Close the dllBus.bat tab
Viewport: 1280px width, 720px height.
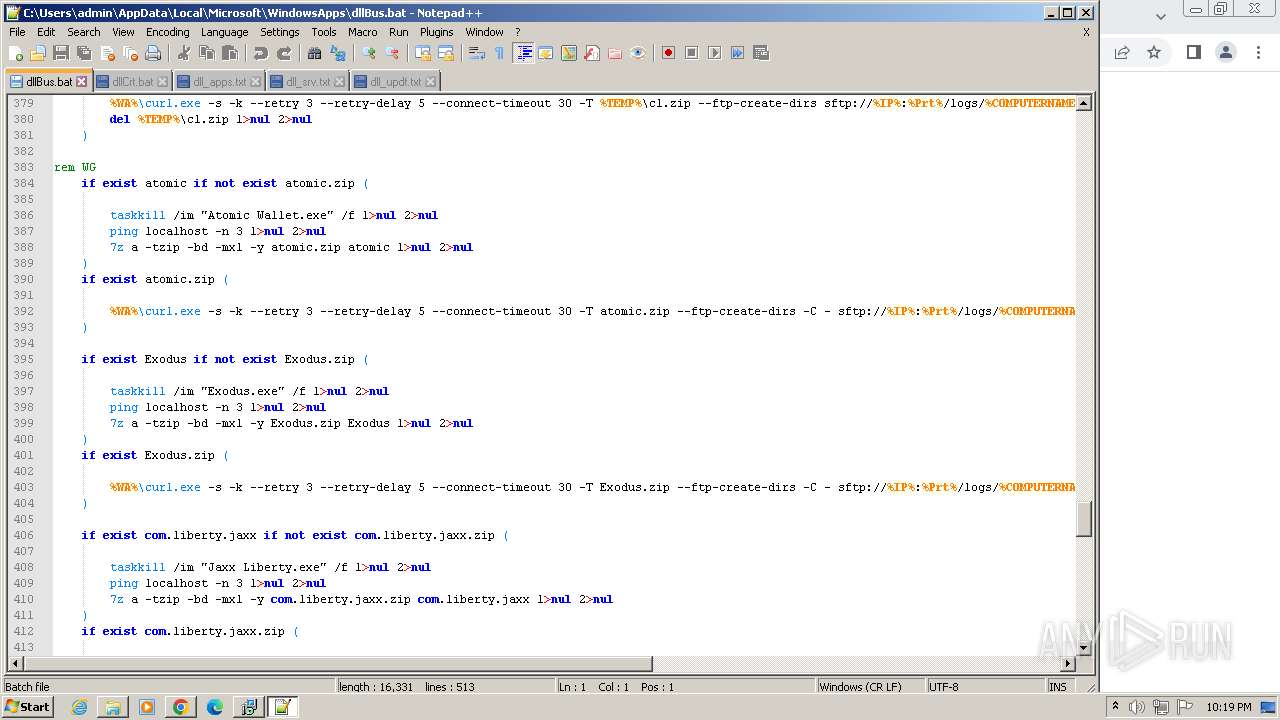point(82,81)
